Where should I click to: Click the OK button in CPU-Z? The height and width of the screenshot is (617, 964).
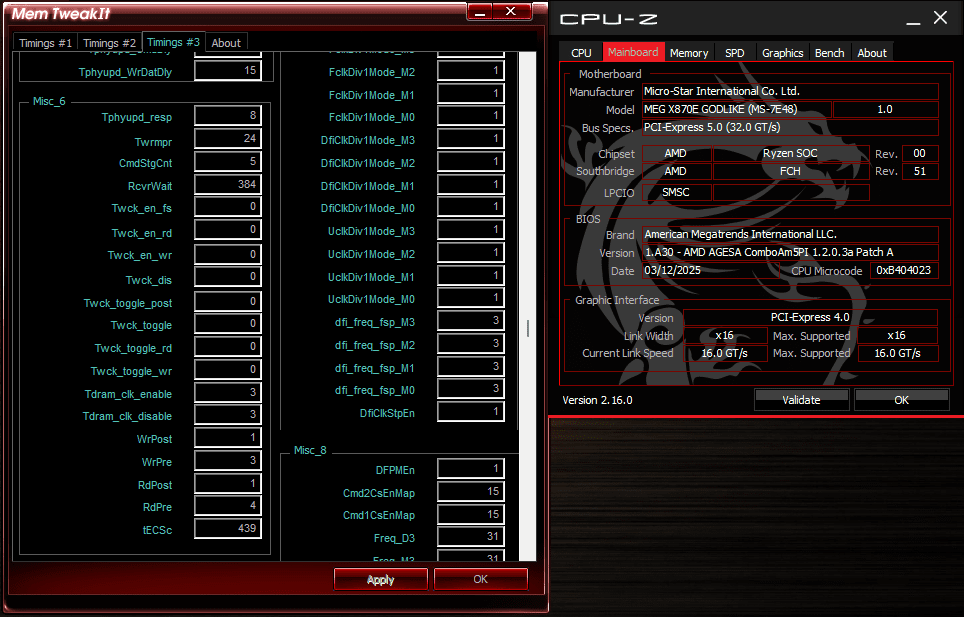(x=901, y=399)
